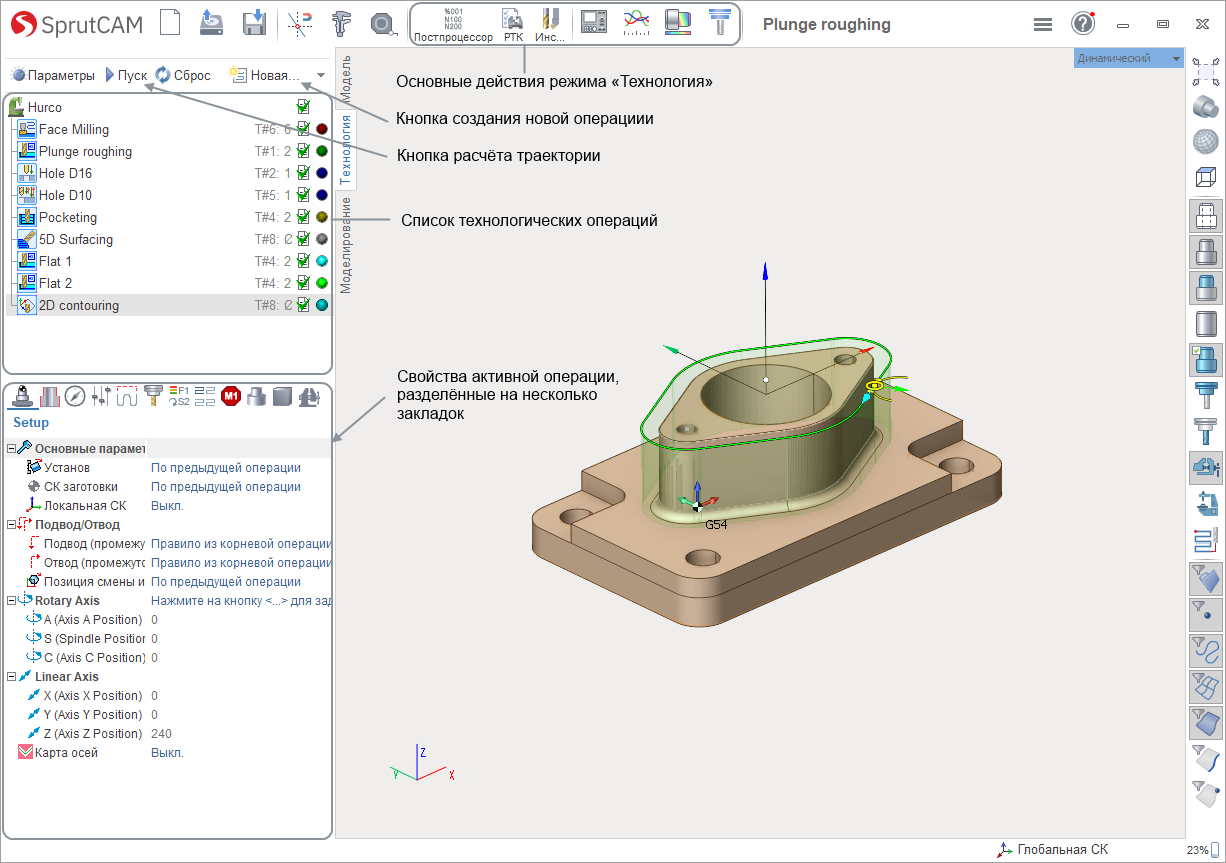Open the hamburger main menu
The height and width of the screenshot is (863, 1226).
pos(1043,24)
